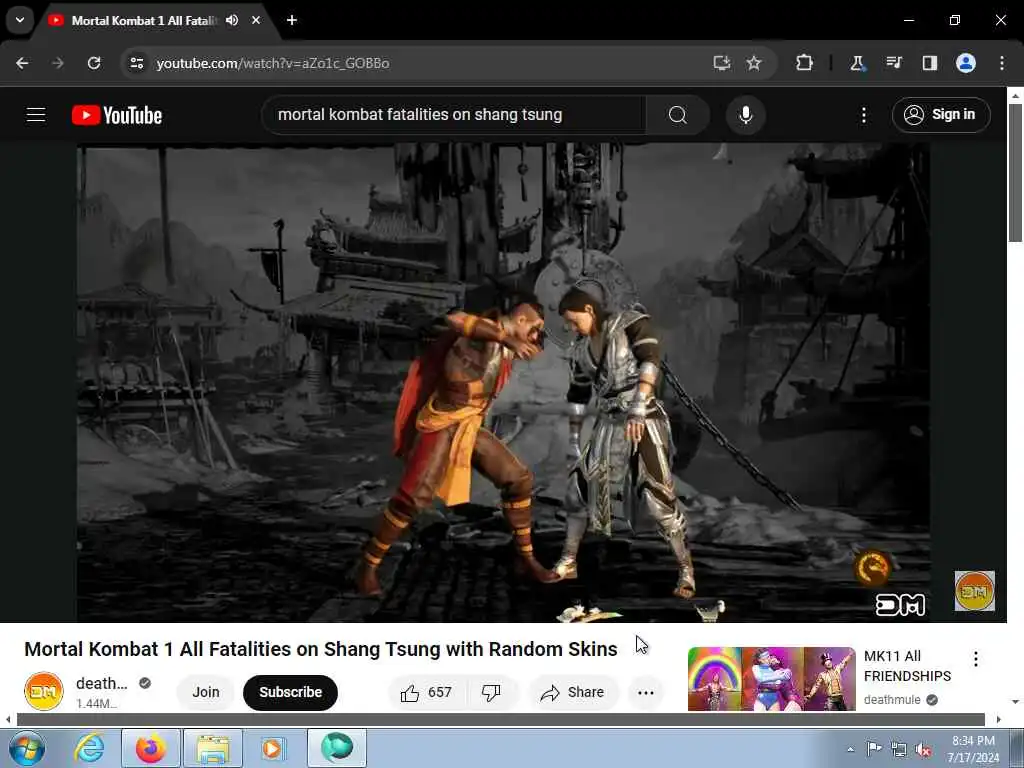The width and height of the screenshot is (1024, 768).
Task: Show hidden system tray icons
Action: 850,749
